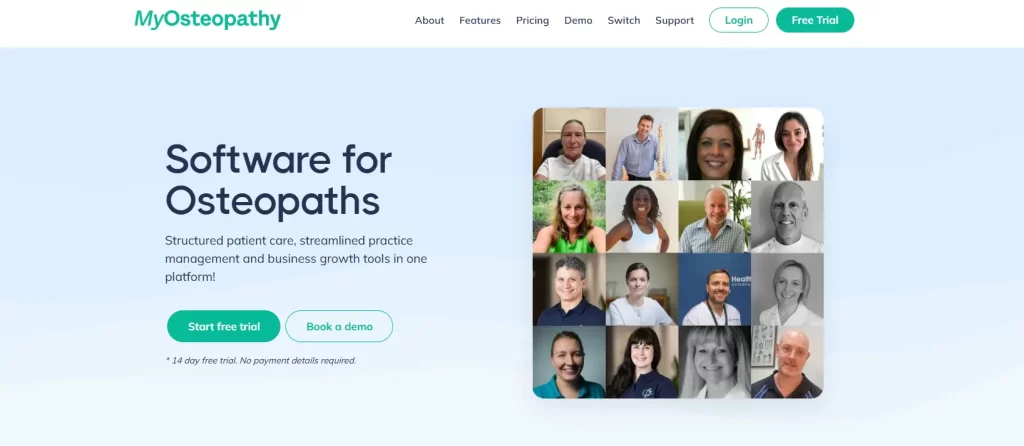The width and height of the screenshot is (1024, 446).
Task: Go to the Pricing page
Action: (532, 20)
